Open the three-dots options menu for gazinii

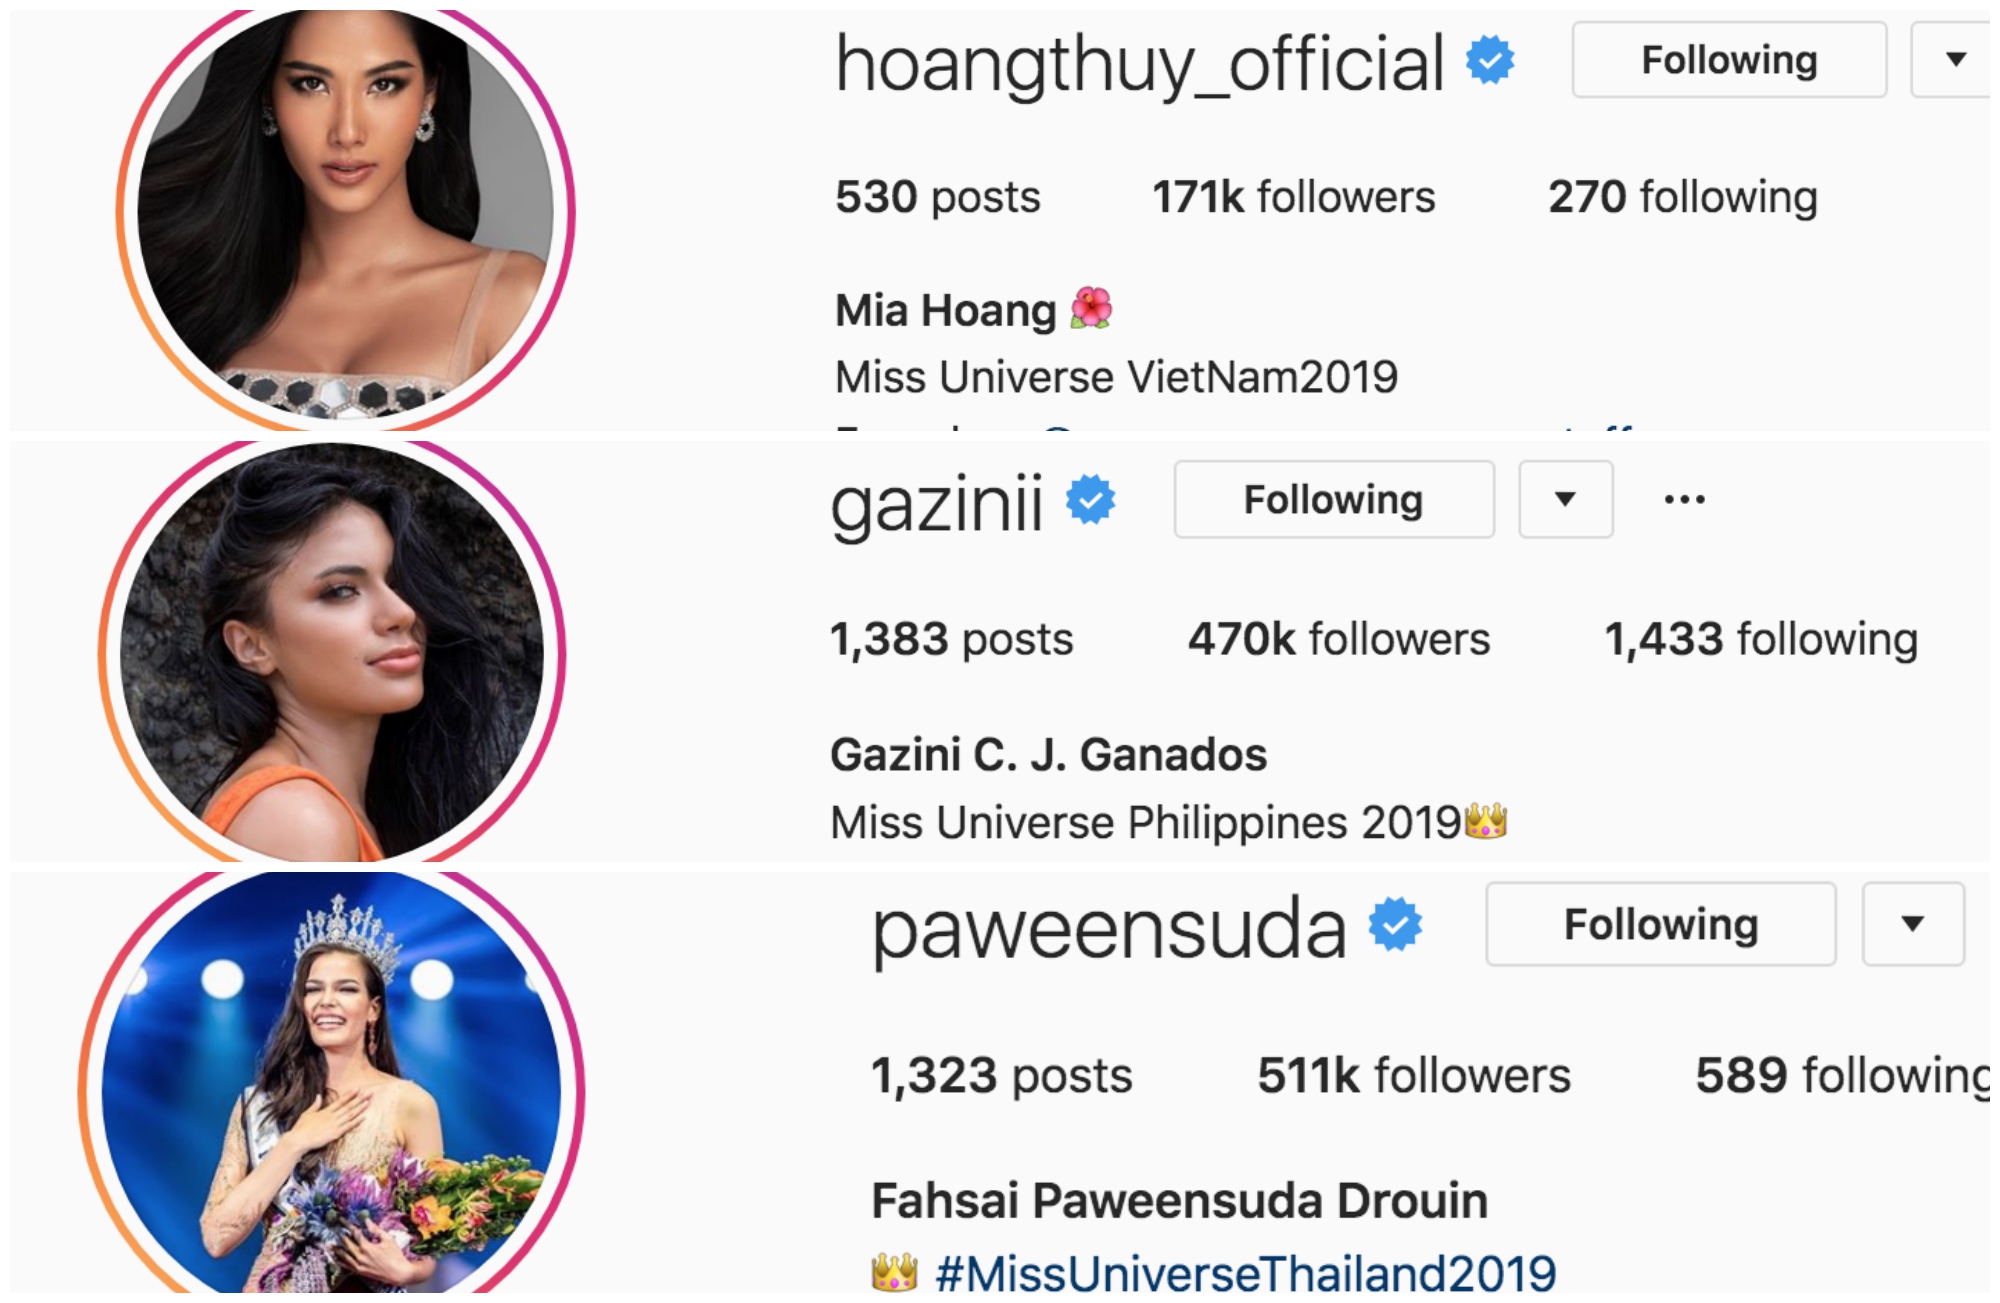click(x=1685, y=499)
